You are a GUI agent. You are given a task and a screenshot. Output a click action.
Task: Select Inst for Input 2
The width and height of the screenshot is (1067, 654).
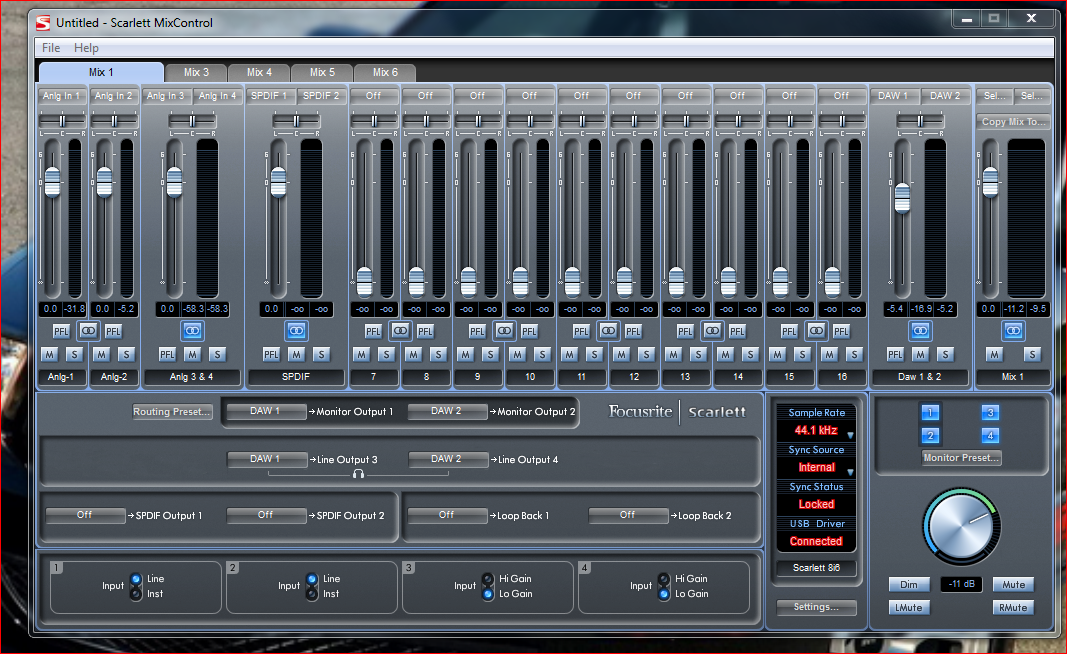click(312, 594)
